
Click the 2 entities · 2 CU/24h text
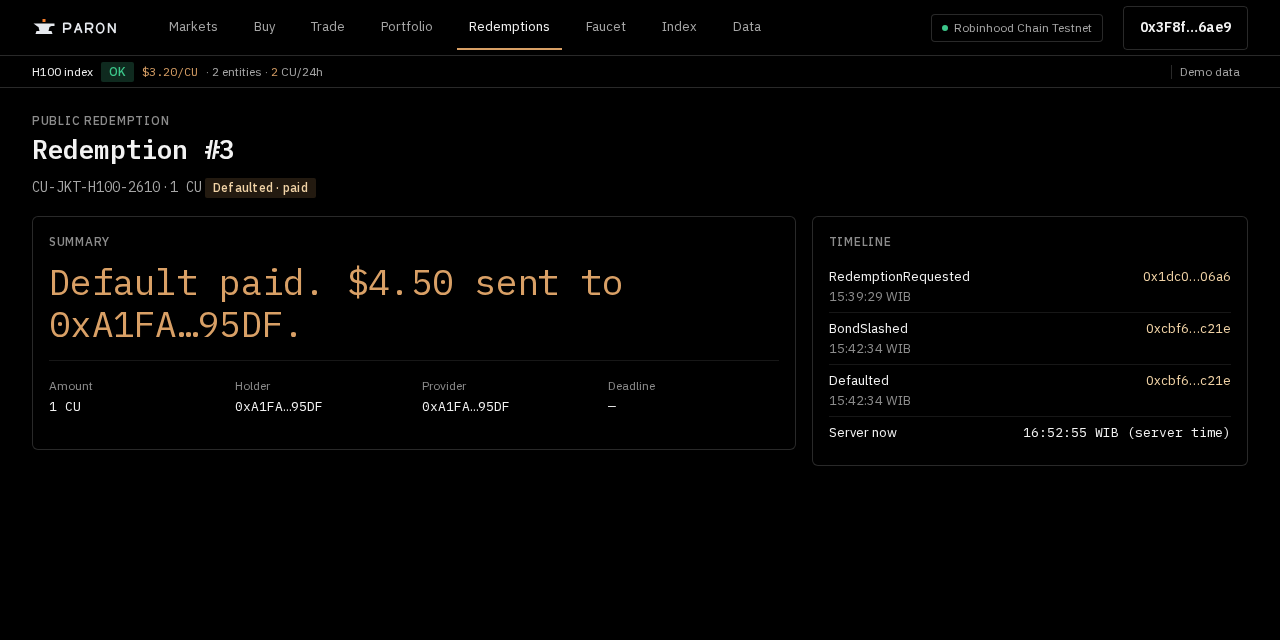point(264,72)
